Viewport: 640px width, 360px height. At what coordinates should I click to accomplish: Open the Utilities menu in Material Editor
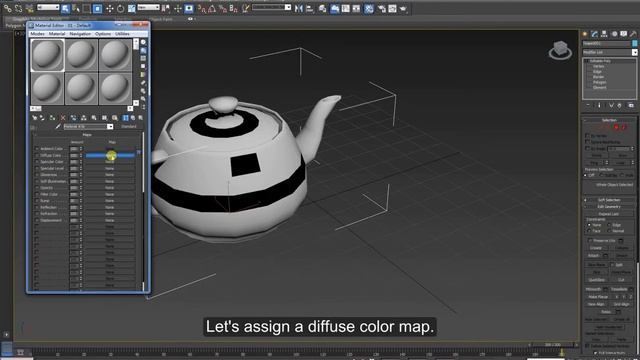[122, 34]
